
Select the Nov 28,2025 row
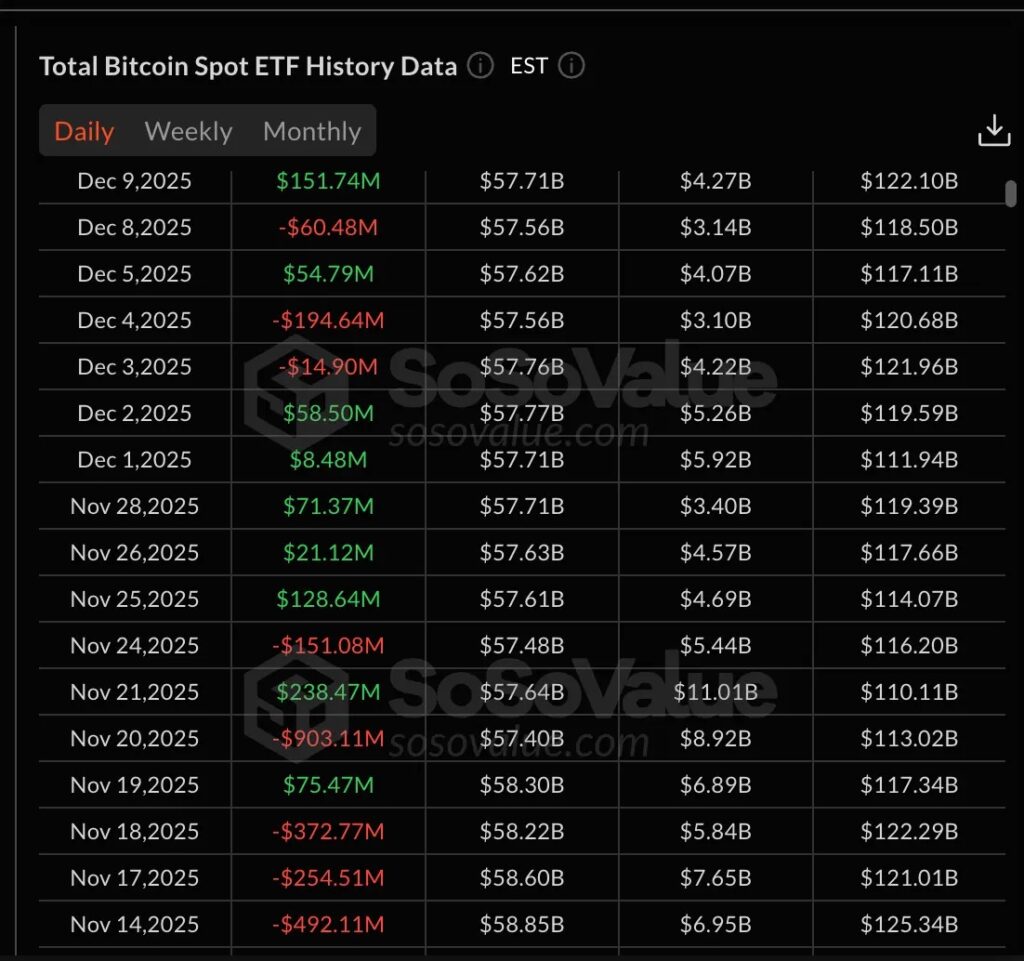point(135,506)
